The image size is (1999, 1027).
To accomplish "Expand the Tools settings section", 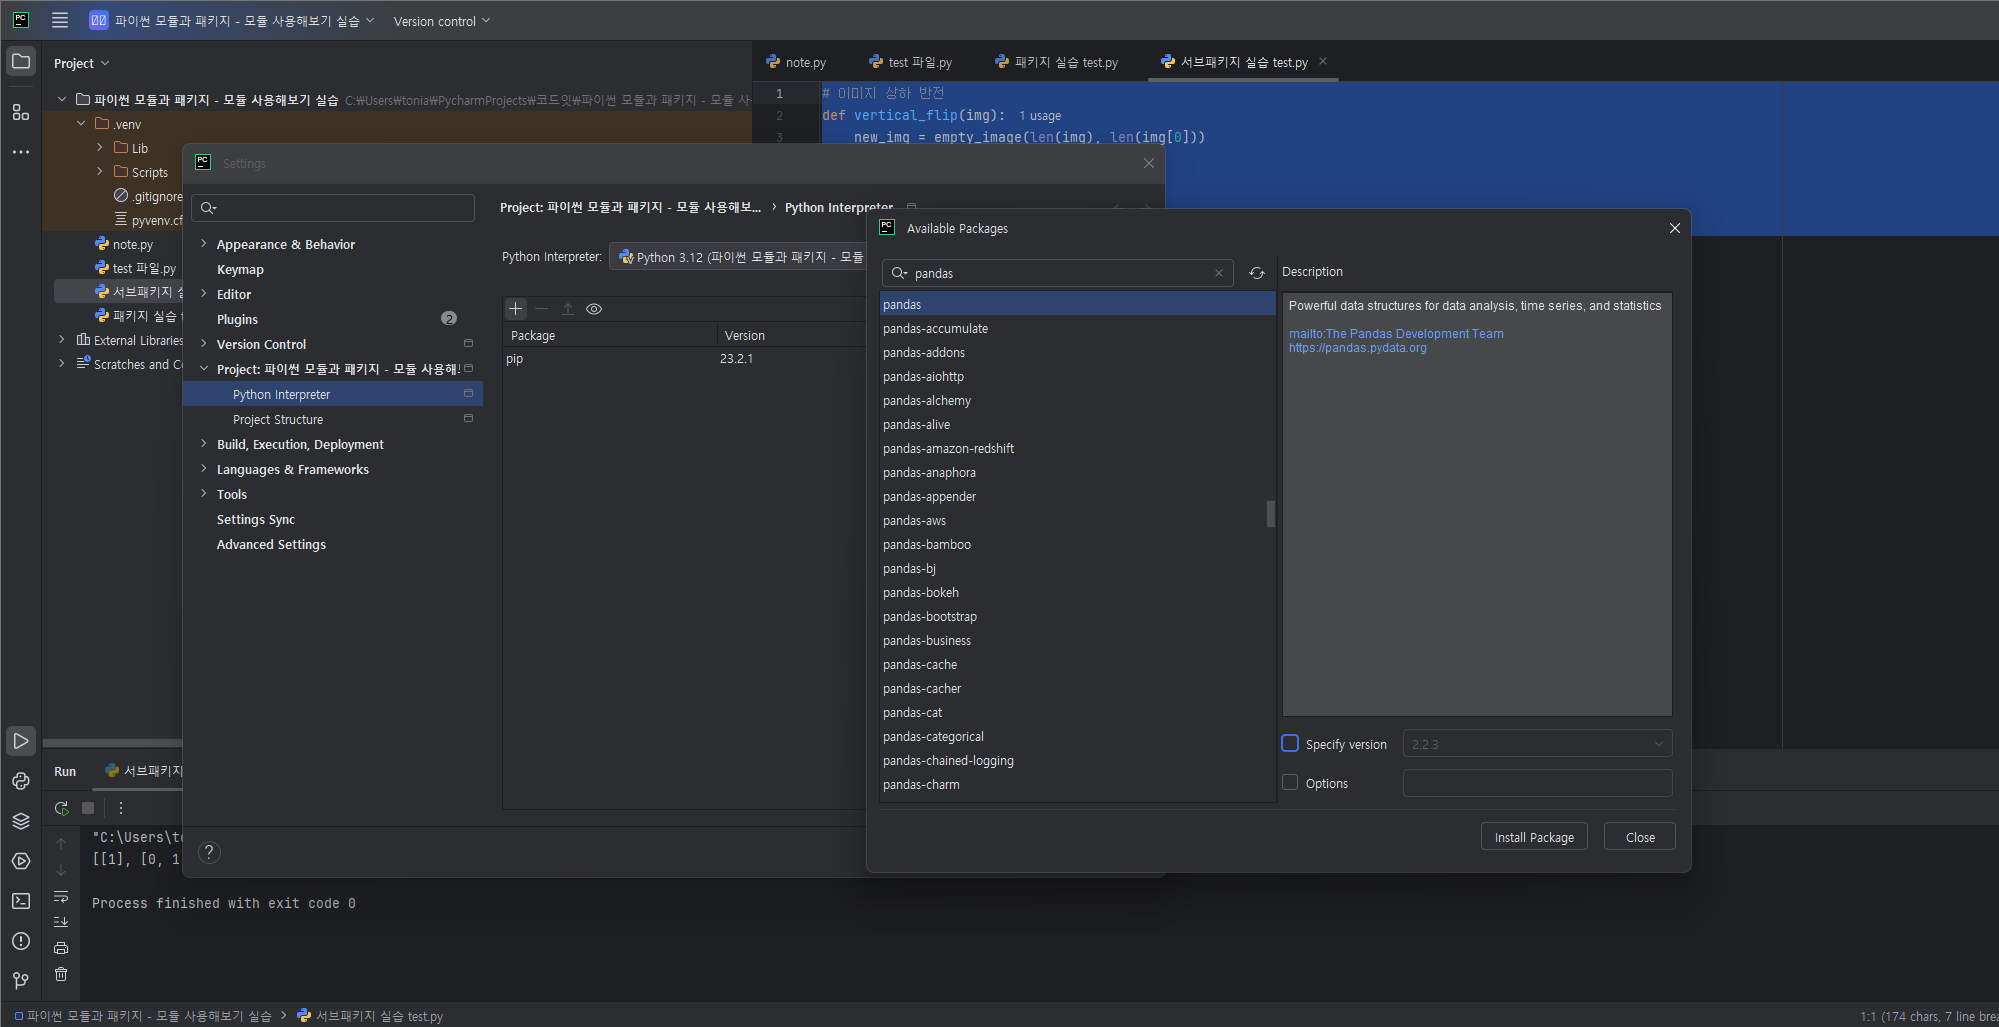I will 204,493.
